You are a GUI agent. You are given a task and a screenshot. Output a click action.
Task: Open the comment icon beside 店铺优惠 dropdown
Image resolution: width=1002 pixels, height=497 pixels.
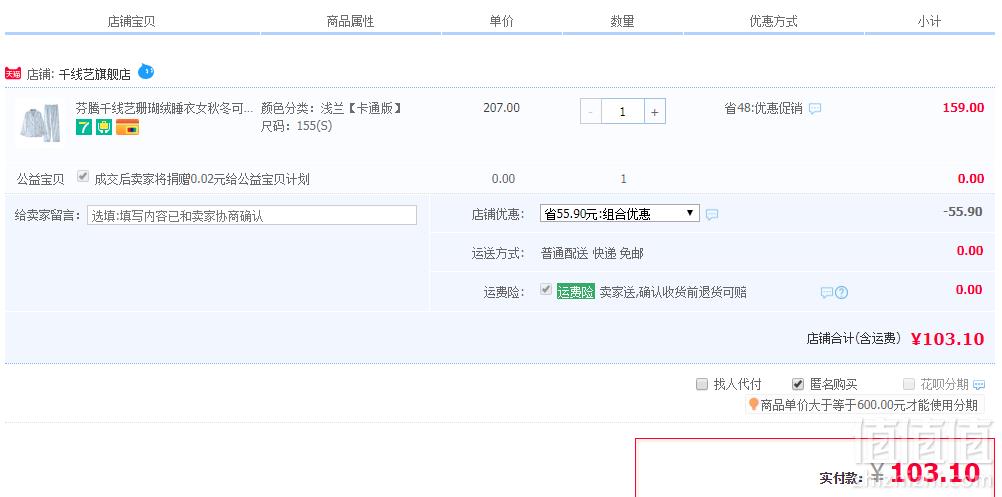712,215
